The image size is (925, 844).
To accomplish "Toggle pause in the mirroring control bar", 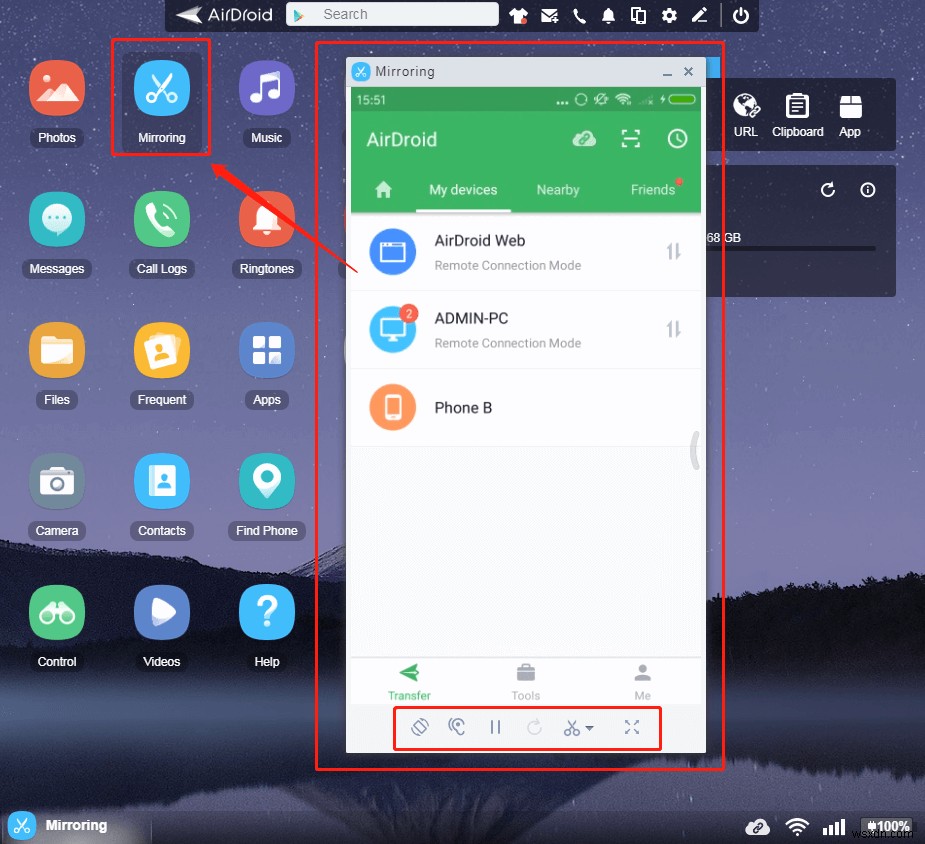I will point(495,727).
